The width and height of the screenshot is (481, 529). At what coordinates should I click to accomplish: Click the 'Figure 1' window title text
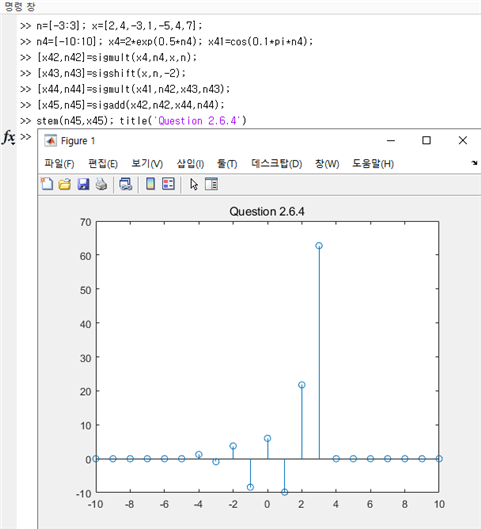pyautogui.click(x=78, y=141)
